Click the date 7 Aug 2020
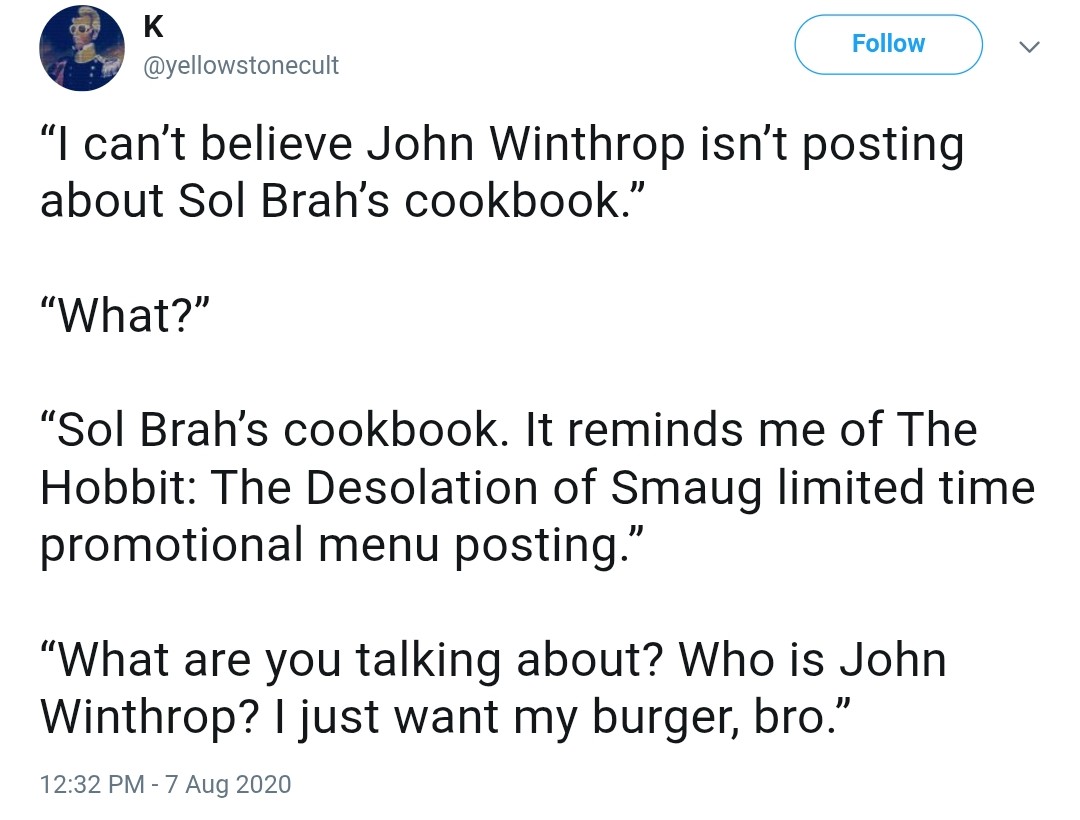 click(228, 784)
